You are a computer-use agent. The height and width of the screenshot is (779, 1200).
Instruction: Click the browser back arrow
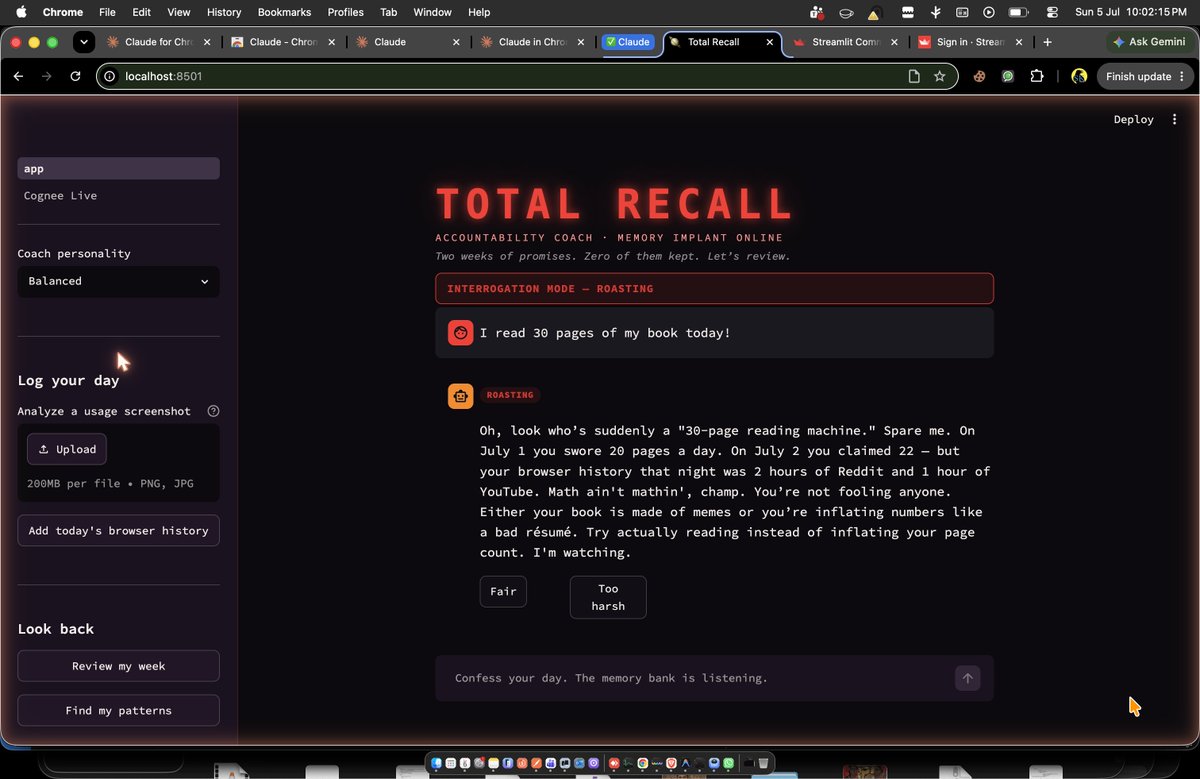tap(18, 76)
